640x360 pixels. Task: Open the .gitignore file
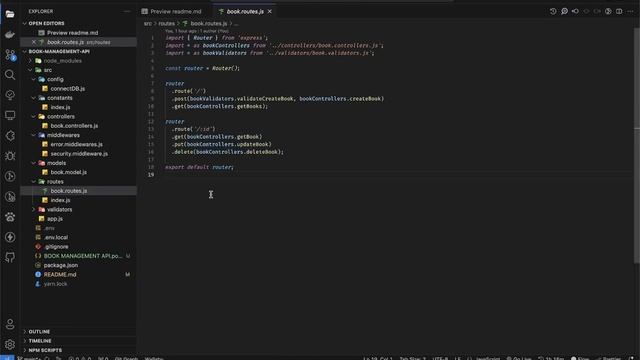56,247
